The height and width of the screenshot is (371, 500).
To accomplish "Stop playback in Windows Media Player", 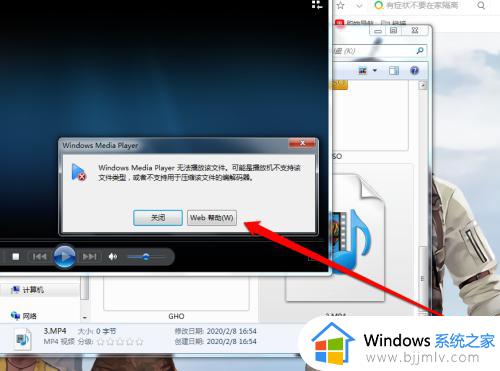I will pyautogui.click(x=16, y=256).
